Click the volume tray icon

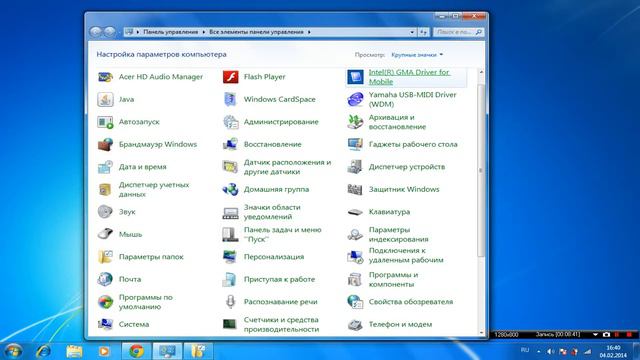tap(550, 351)
